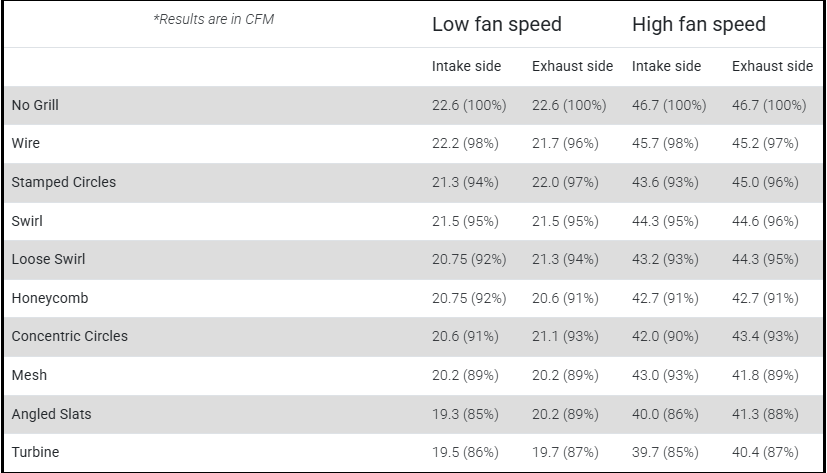The height and width of the screenshot is (473, 827).
Task: Select the Results are in CFM note
Action: 213,20
